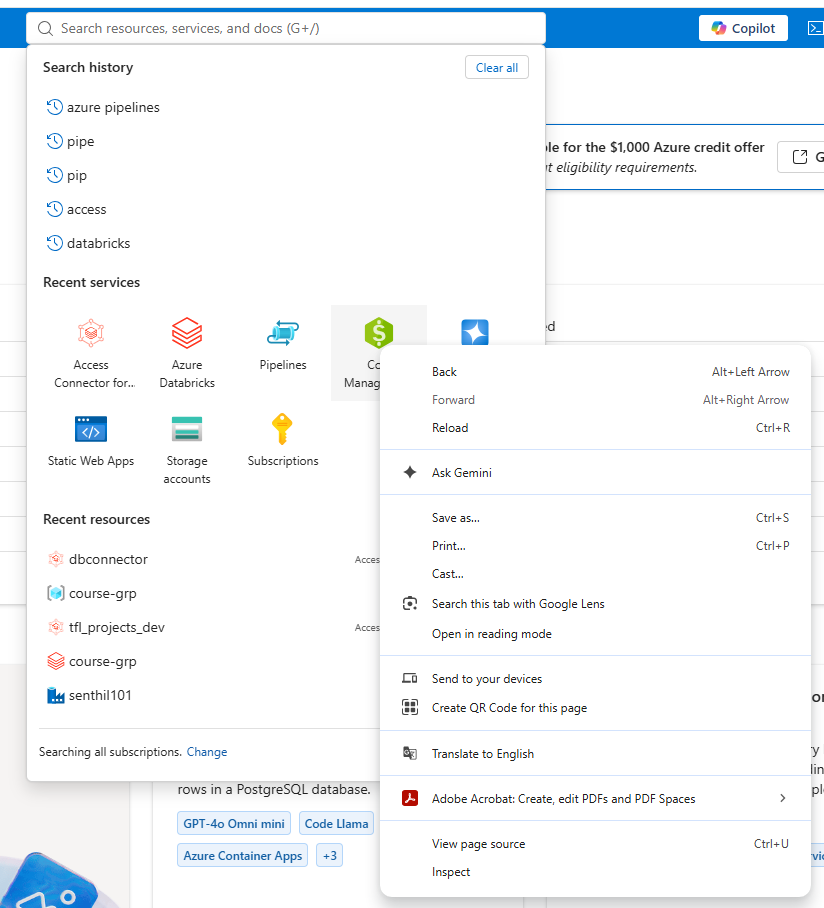Click the Adobe Acrobat icon in menu
Viewport: 824px width, 908px height.
pos(410,799)
